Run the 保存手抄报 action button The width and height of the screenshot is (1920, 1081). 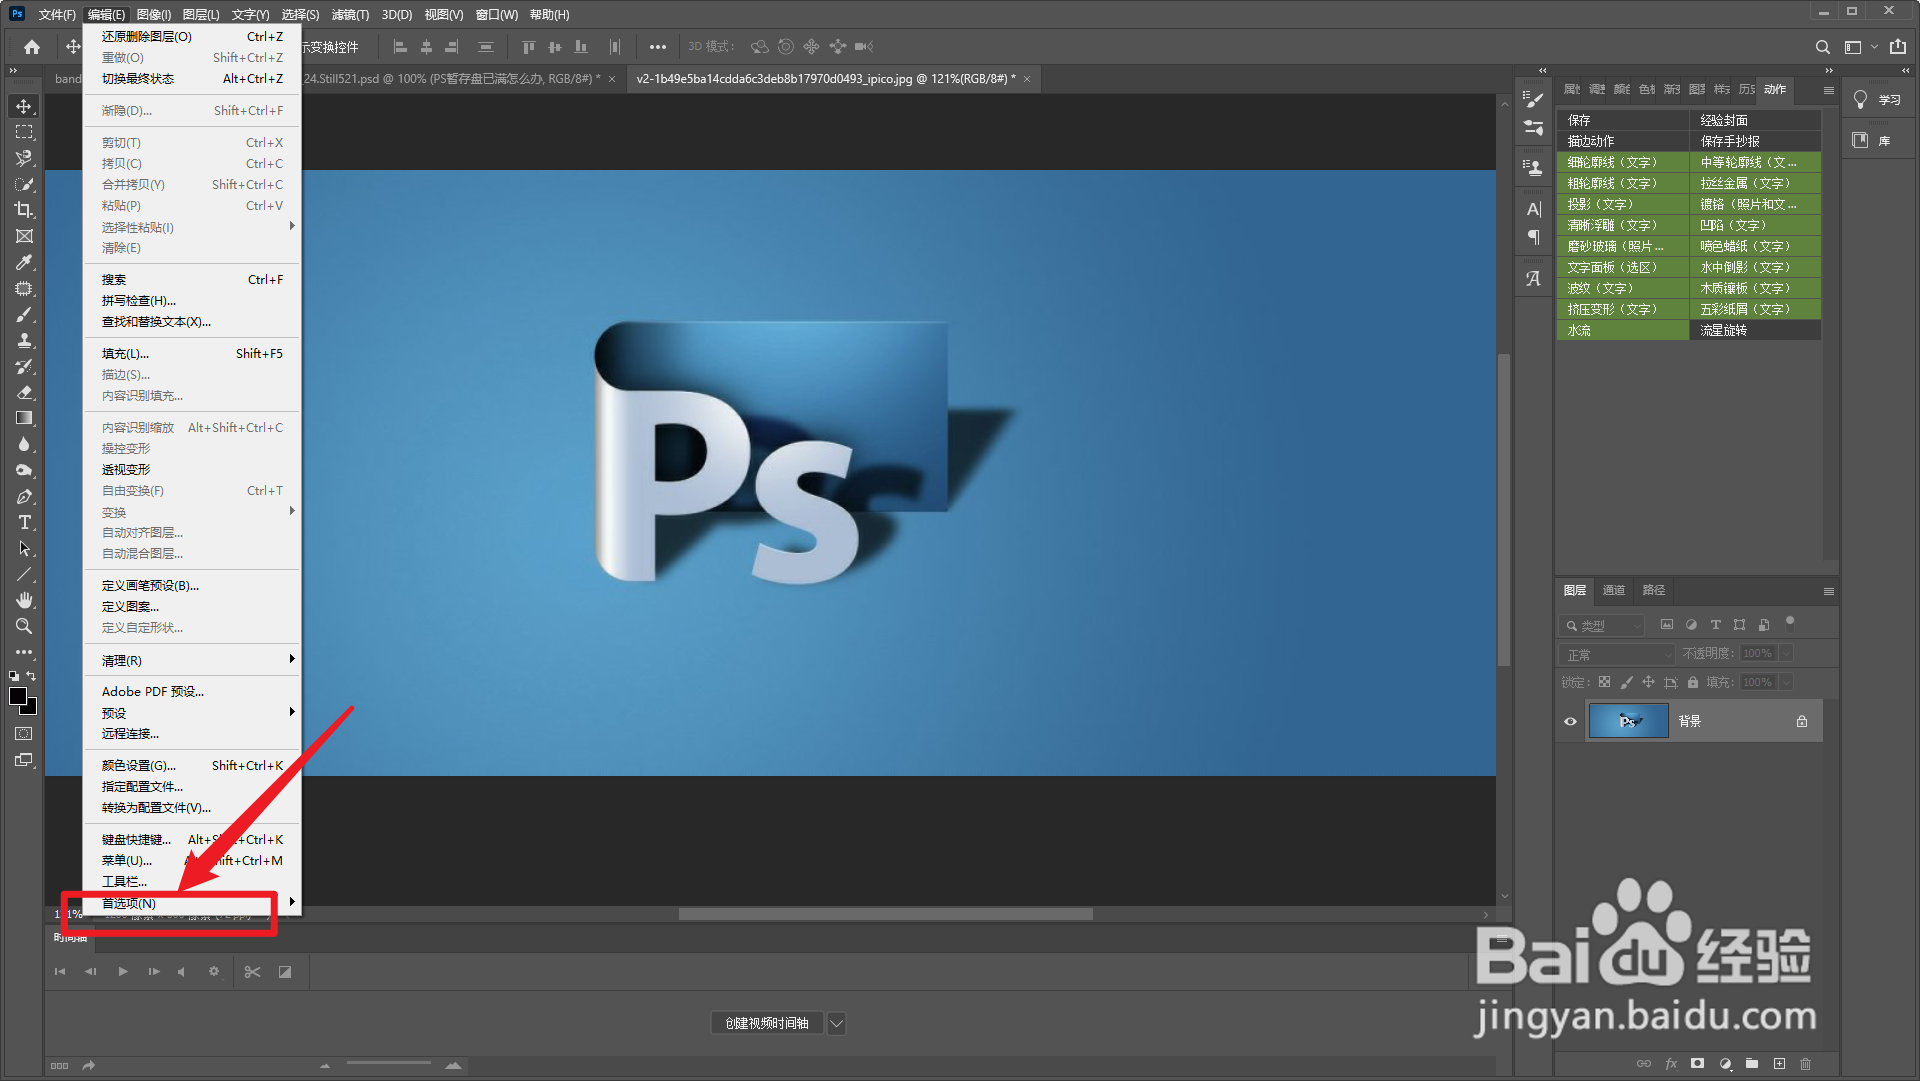[x=1755, y=141]
